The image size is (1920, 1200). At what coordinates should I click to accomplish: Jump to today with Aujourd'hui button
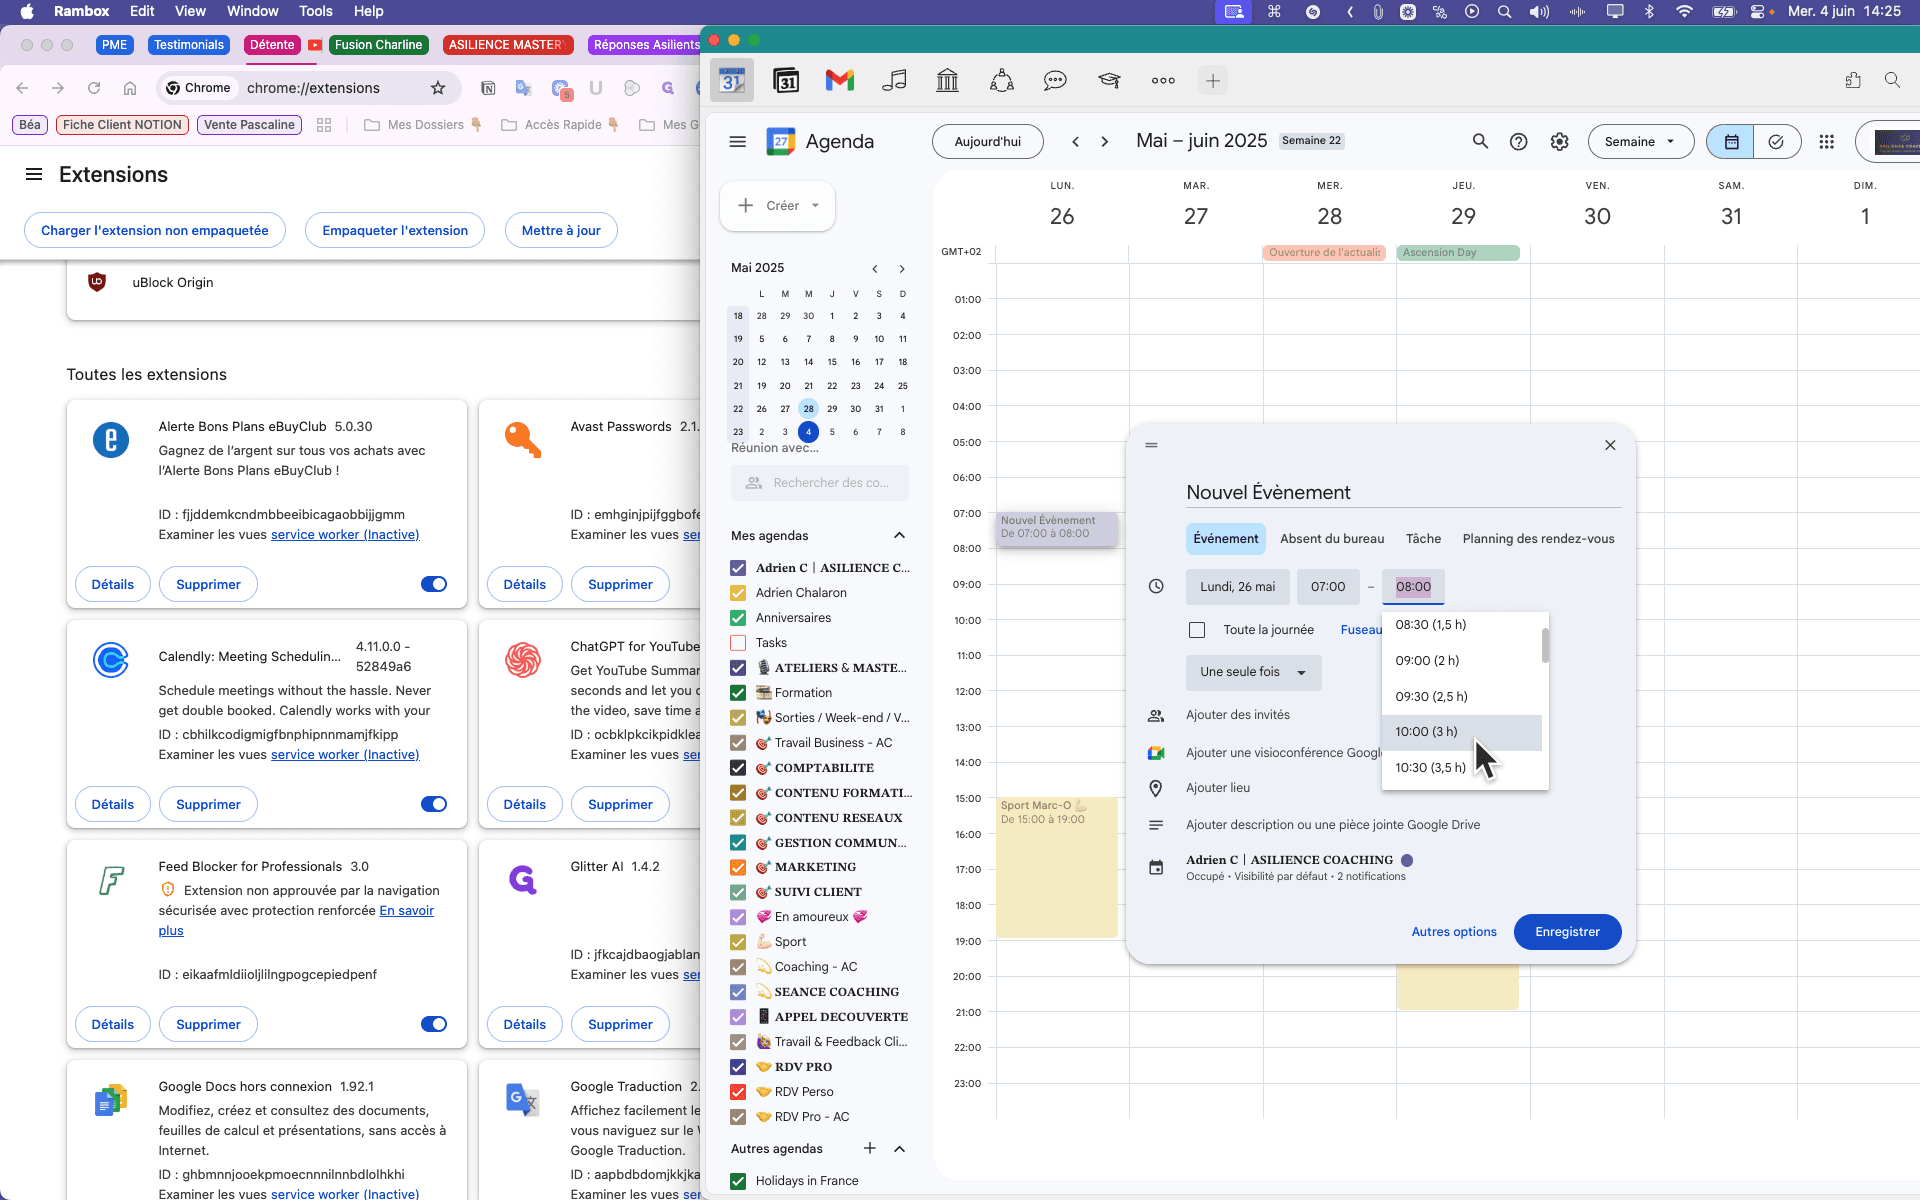tap(987, 142)
